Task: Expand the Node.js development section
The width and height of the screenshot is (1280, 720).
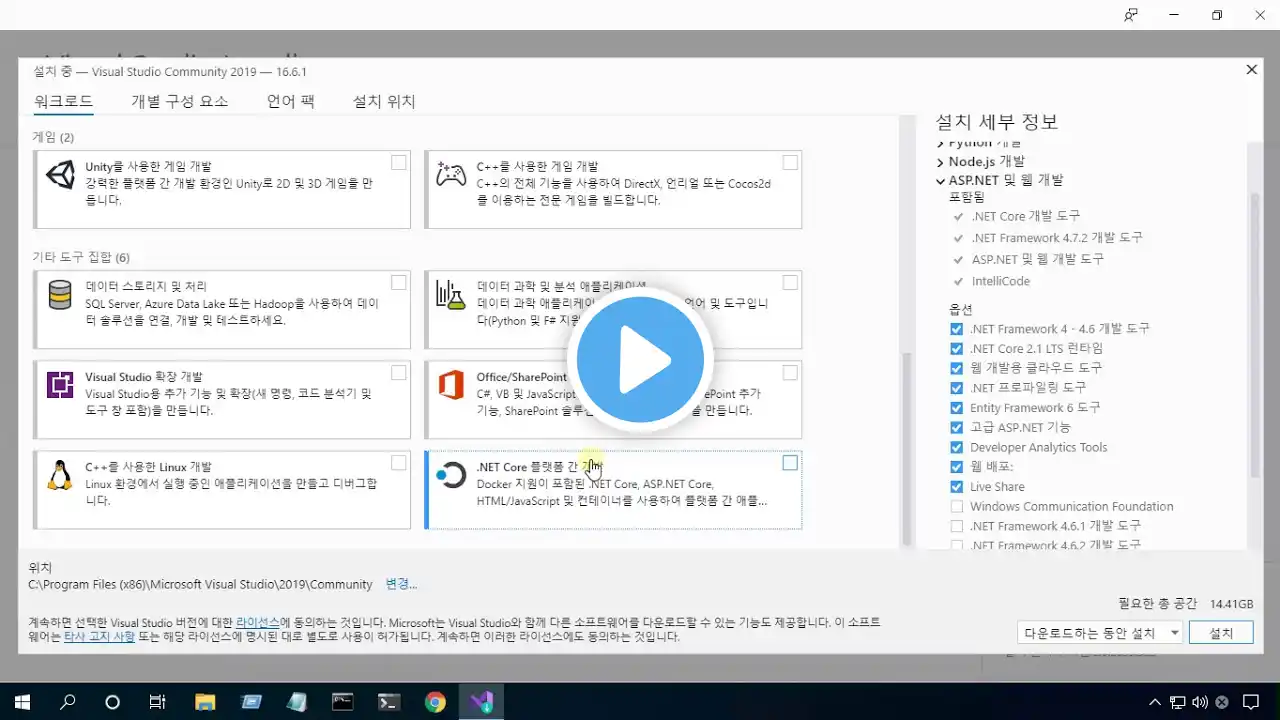Action: tap(941, 162)
